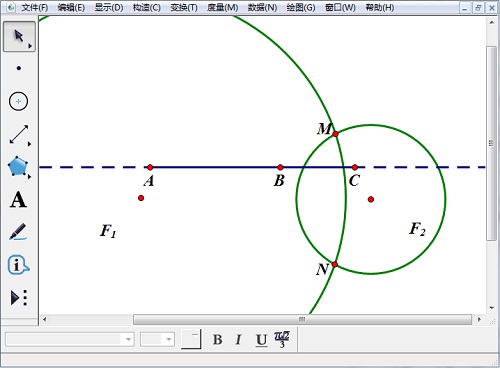Open the Custom tools button
The image size is (500, 368).
19,298
